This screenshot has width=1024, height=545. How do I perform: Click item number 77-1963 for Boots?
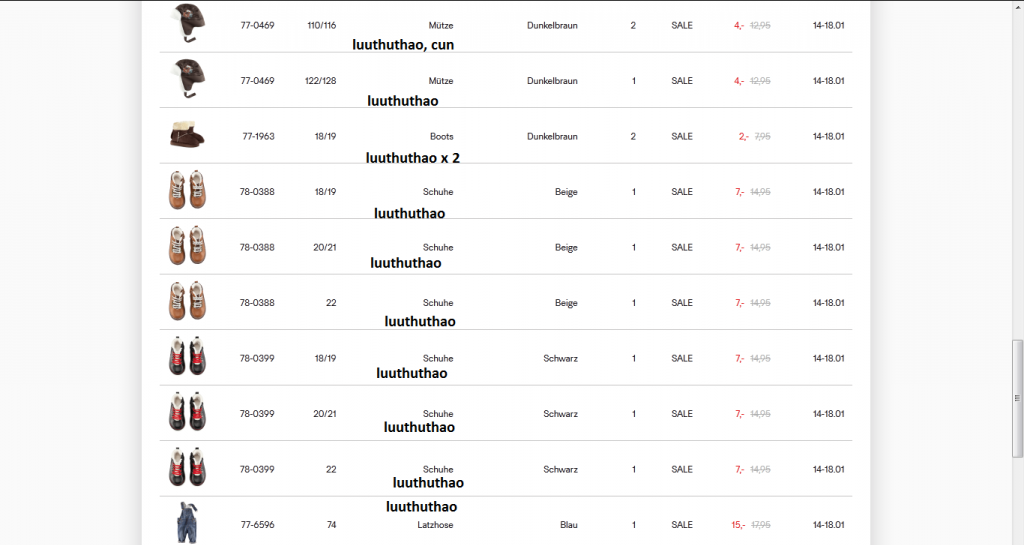(x=258, y=136)
